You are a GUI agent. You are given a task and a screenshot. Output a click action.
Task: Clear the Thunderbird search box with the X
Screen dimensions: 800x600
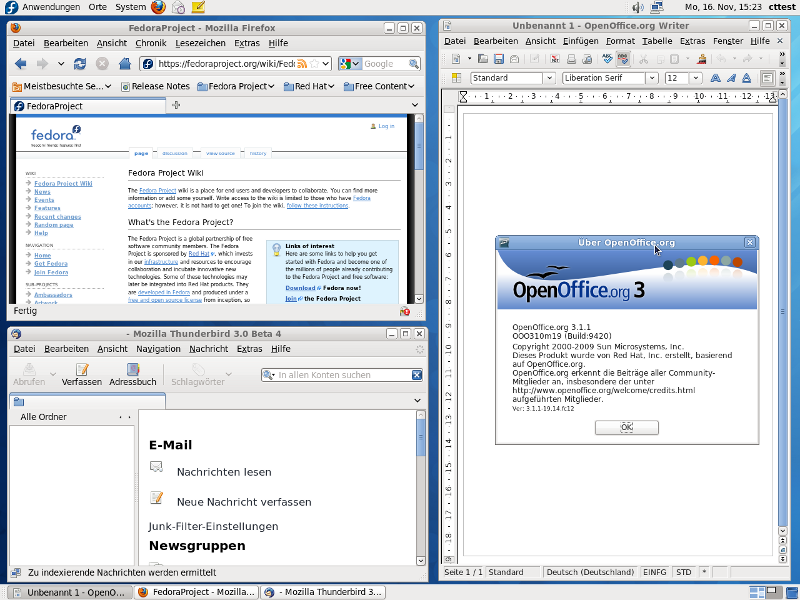pyautogui.click(x=417, y=375)
